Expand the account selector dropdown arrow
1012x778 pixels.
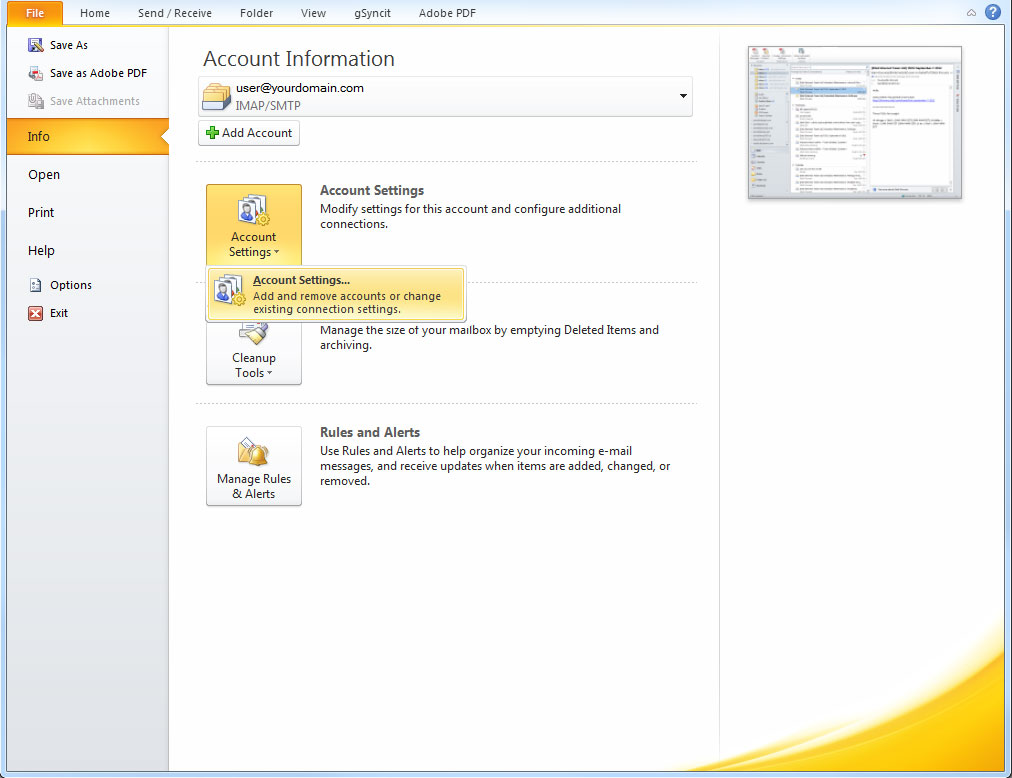[683, 96]
